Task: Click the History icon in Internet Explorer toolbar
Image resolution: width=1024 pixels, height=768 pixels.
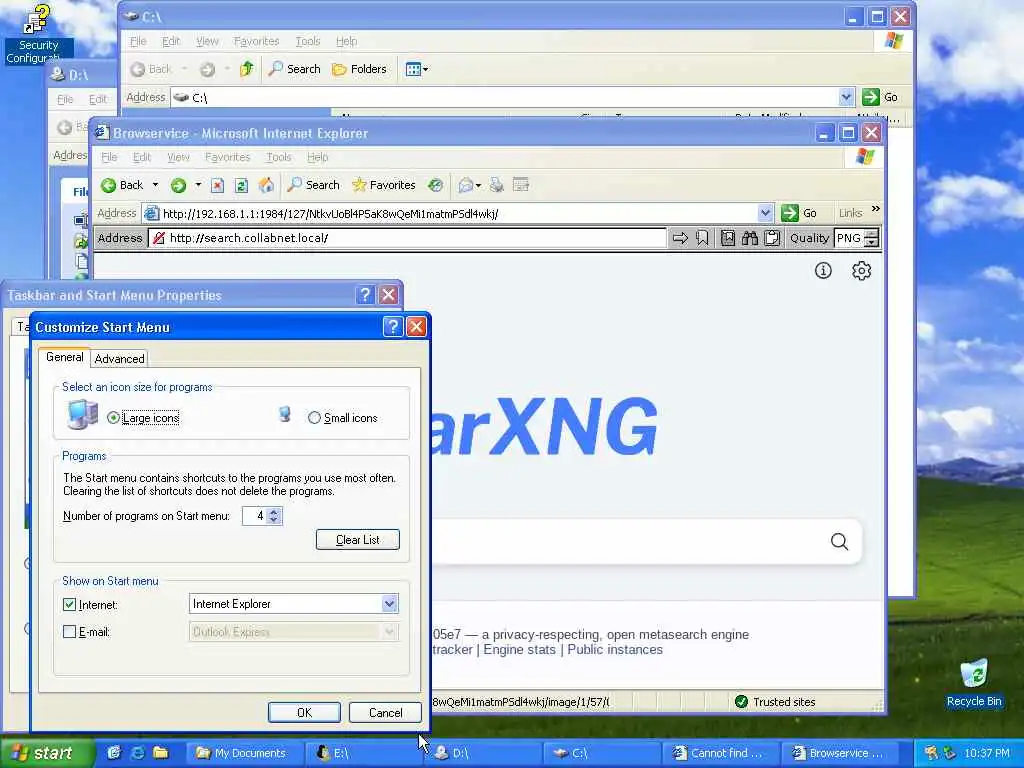Action: (435, 185)
